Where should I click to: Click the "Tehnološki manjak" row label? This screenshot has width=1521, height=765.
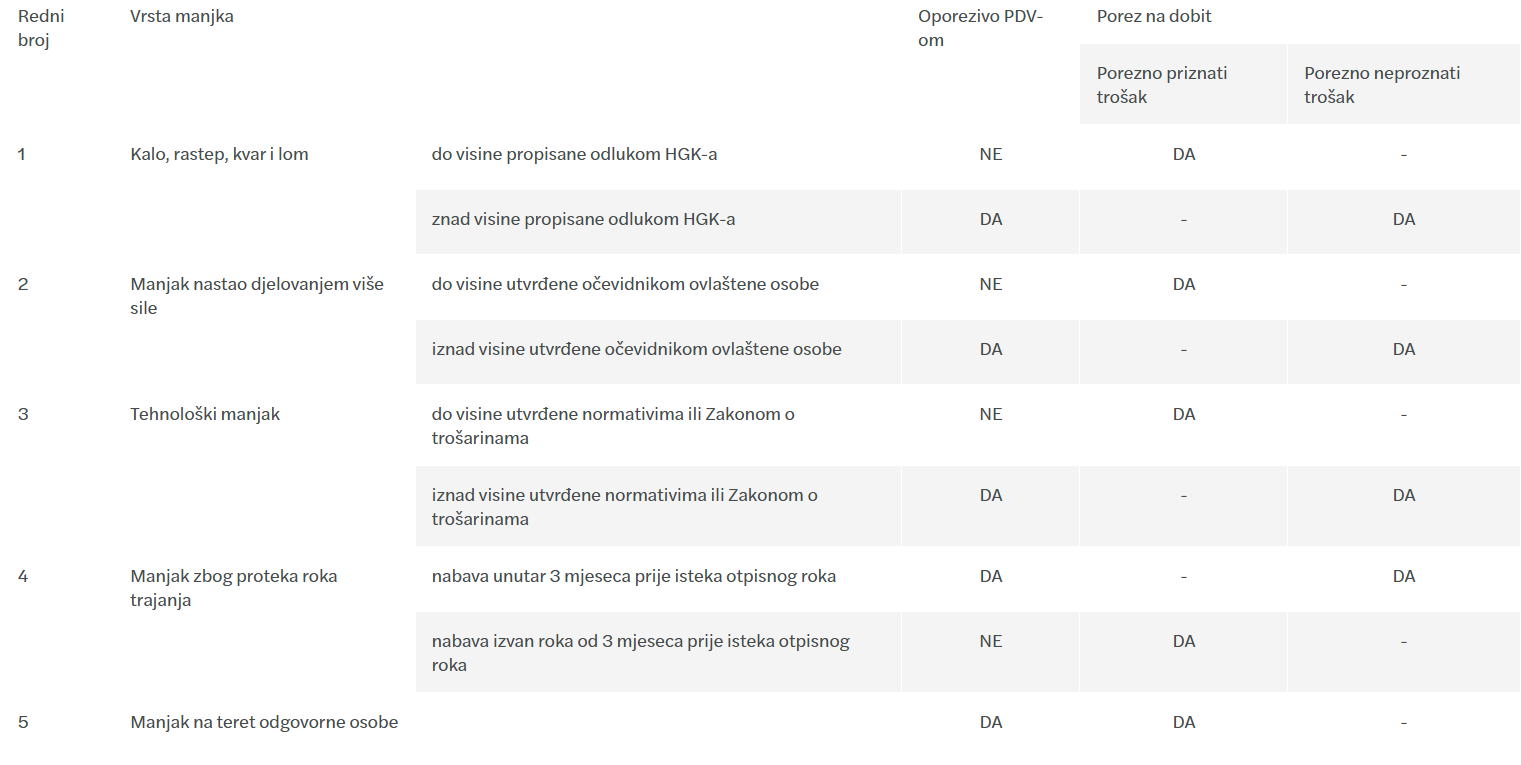click(205, 414)
